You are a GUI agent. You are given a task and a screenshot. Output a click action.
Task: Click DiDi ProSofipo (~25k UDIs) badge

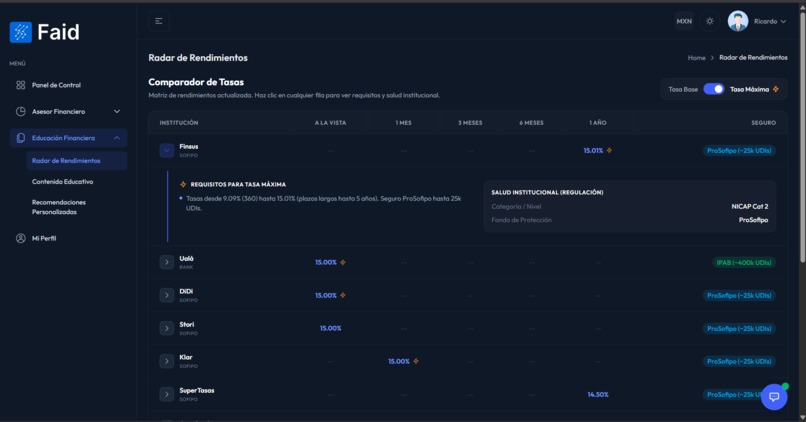point(739,296)
